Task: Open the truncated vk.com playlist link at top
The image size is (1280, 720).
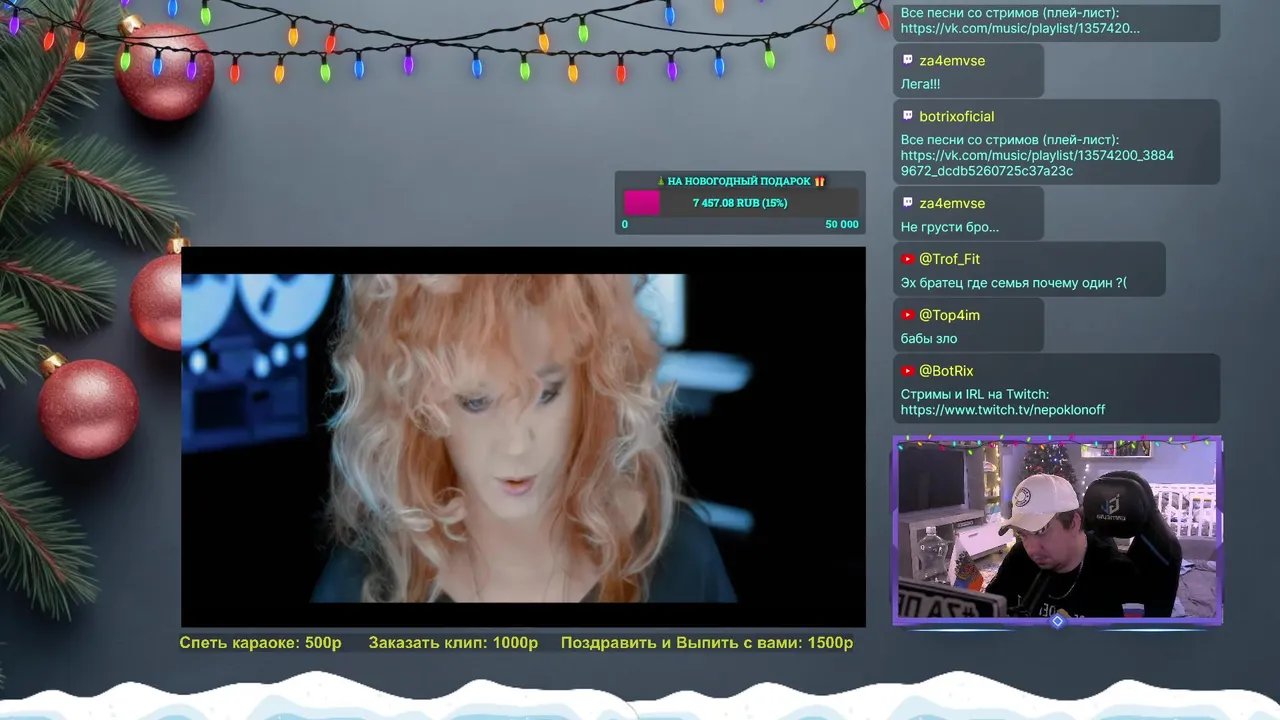Action: pyautogui.click(x=1020, y=28)
